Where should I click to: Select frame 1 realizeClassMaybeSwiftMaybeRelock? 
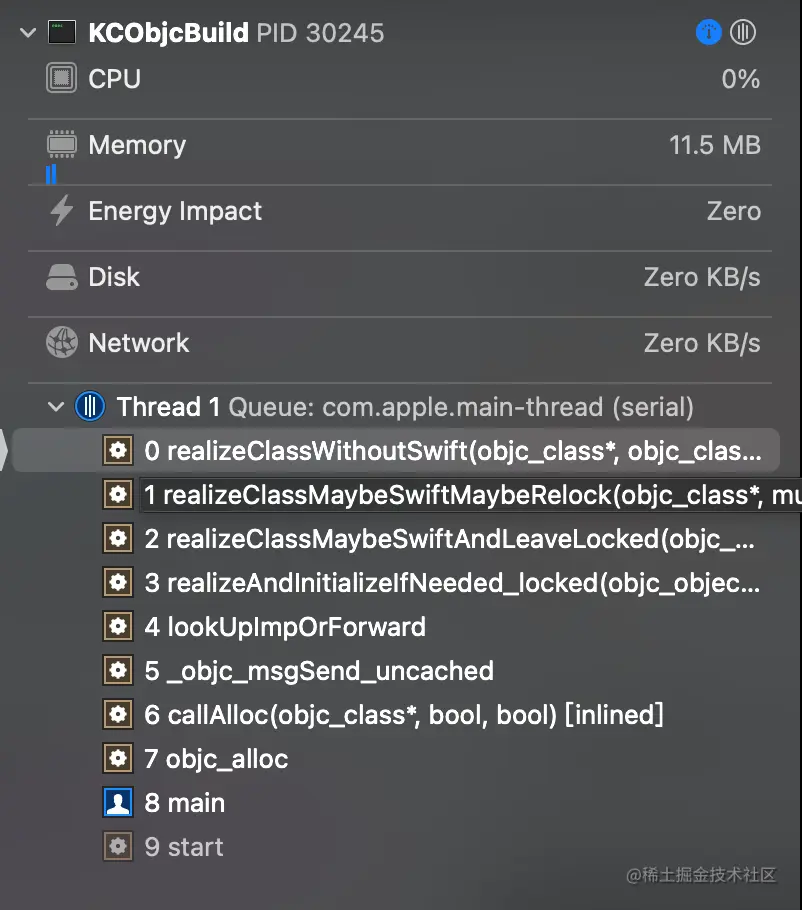[x=452, y=495]
